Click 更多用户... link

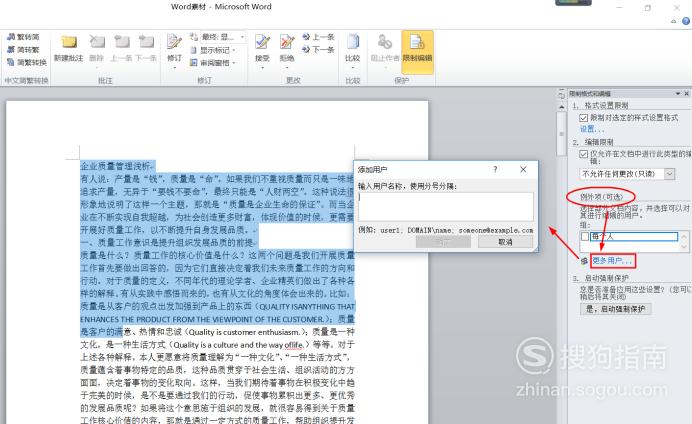point(612,261)
